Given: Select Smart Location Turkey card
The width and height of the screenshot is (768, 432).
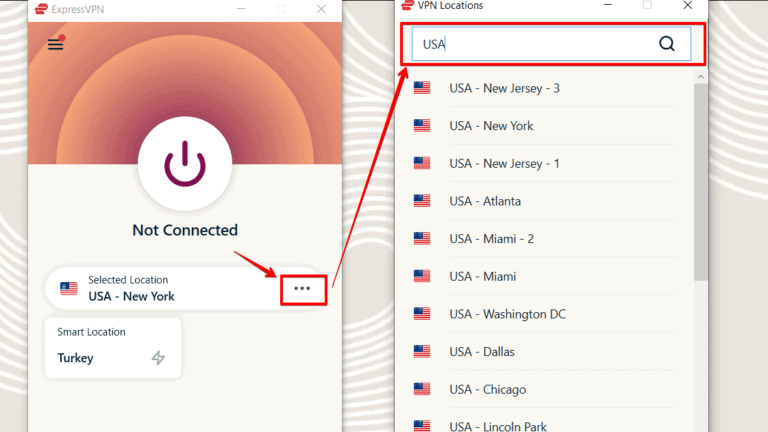Looking at the screenshot, I should (113, 348).
